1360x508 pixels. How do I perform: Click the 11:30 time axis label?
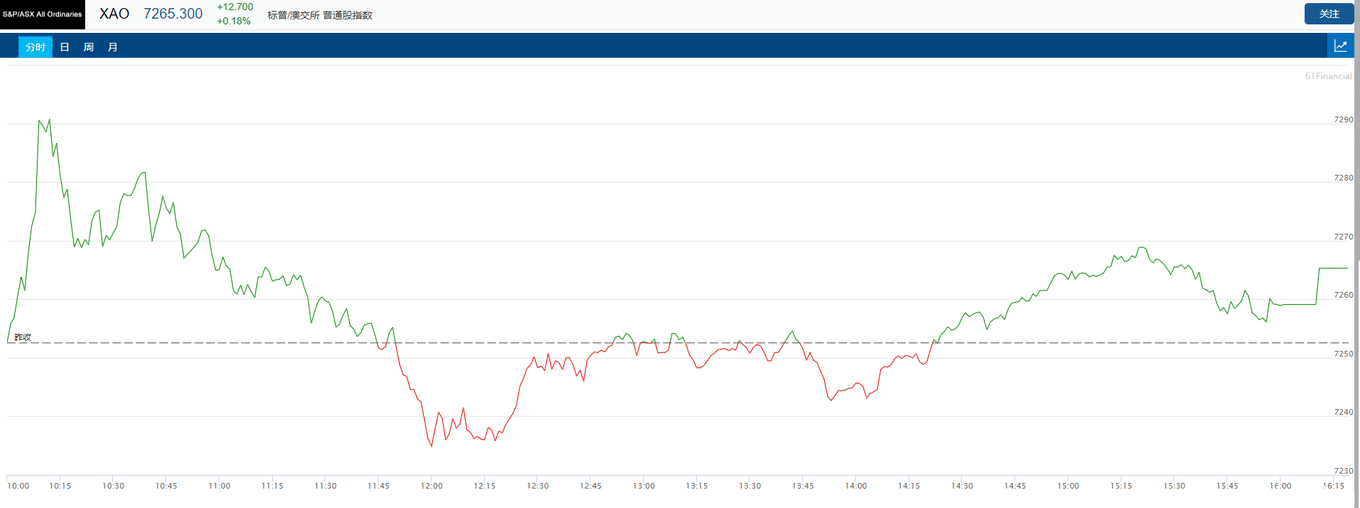point(325,486)
